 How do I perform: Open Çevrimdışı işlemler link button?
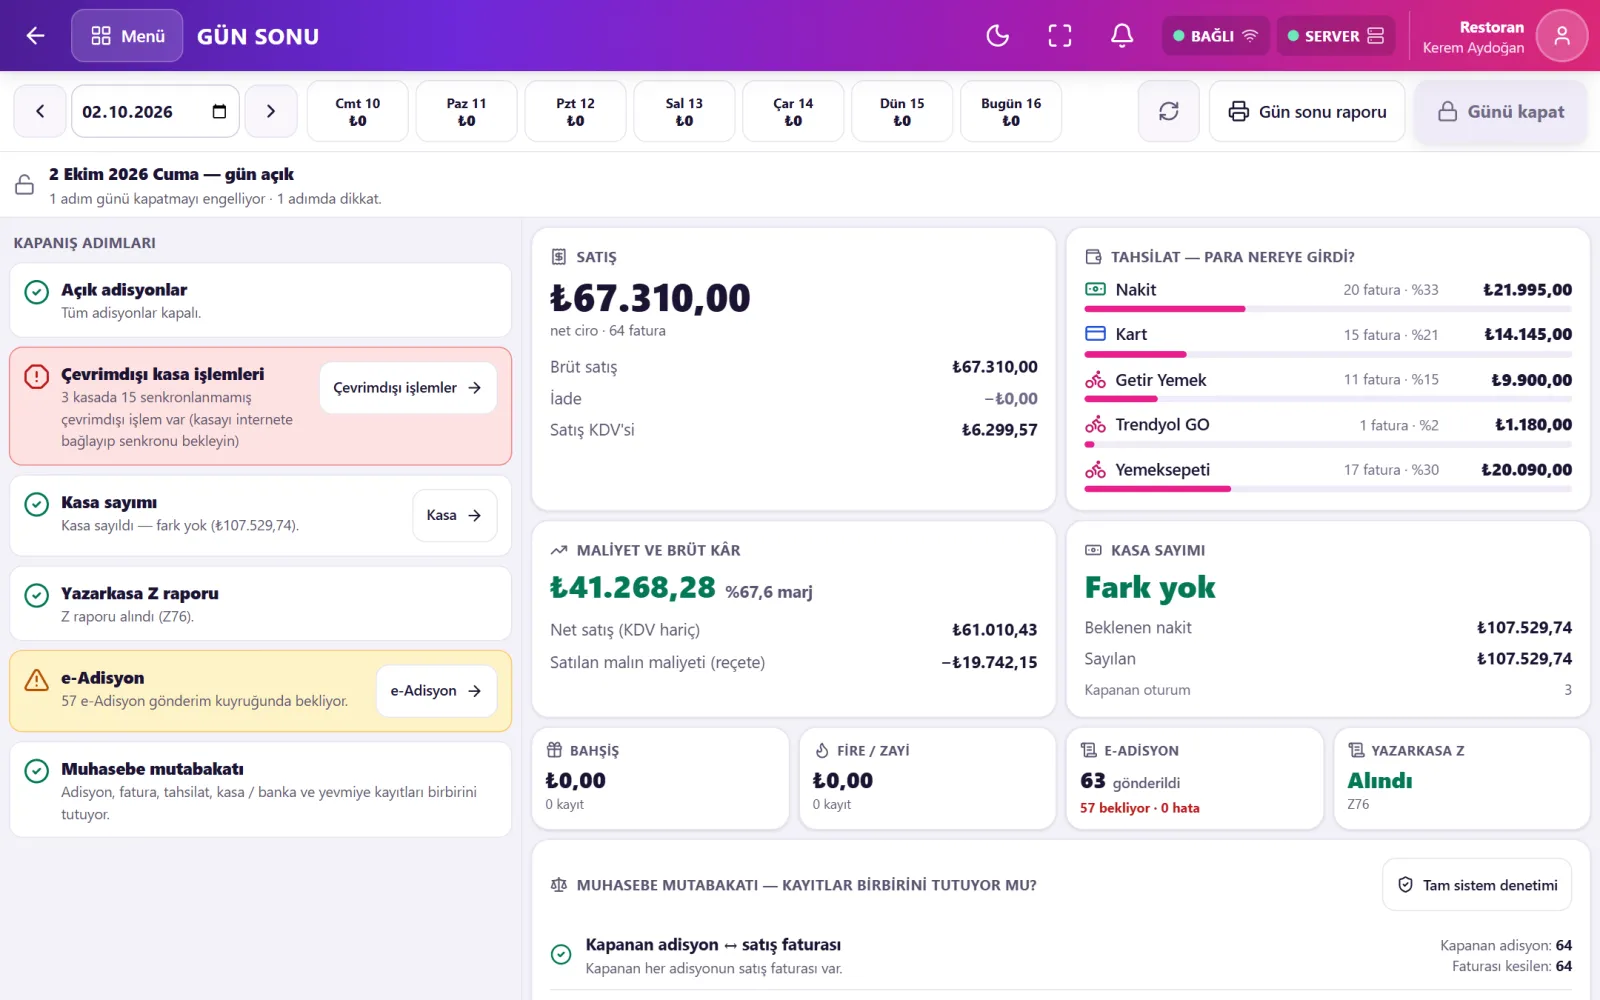(x=408, y=387)
